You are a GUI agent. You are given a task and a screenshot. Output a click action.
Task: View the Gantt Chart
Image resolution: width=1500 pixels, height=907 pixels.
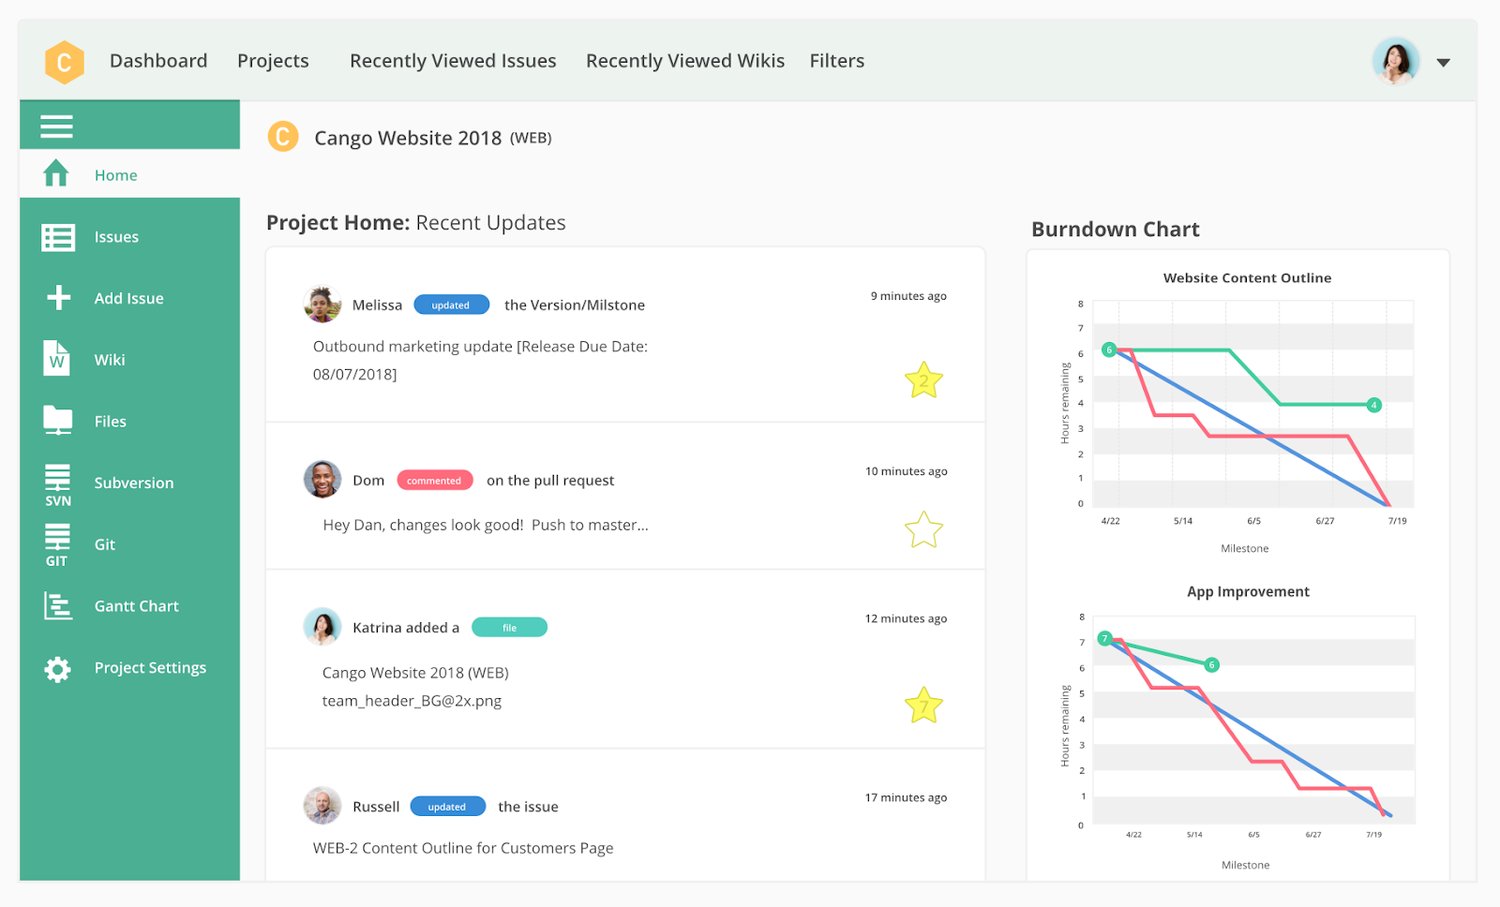[x=136, y=606]
